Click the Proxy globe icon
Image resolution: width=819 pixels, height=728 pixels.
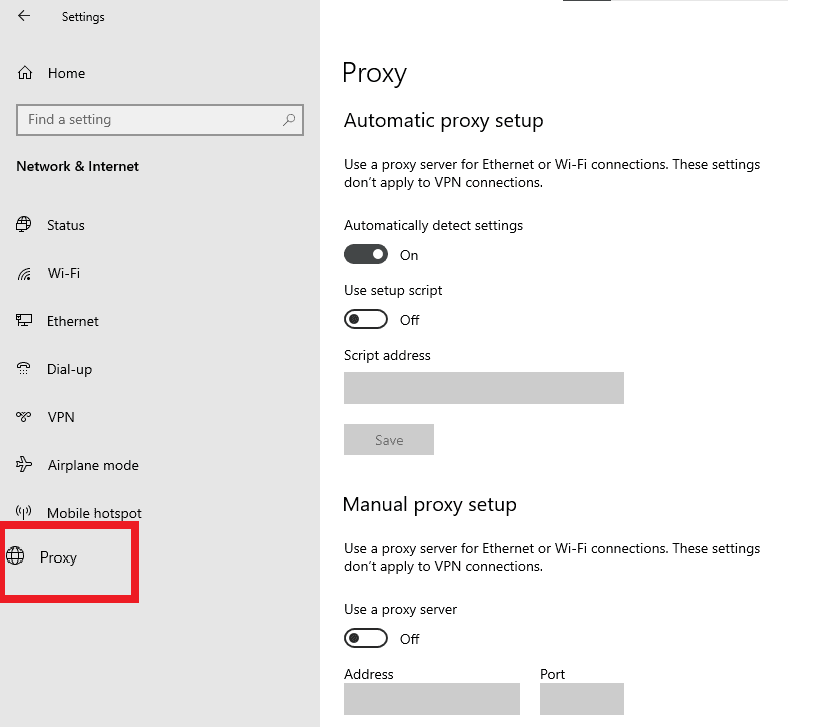(x=16, y=557)
